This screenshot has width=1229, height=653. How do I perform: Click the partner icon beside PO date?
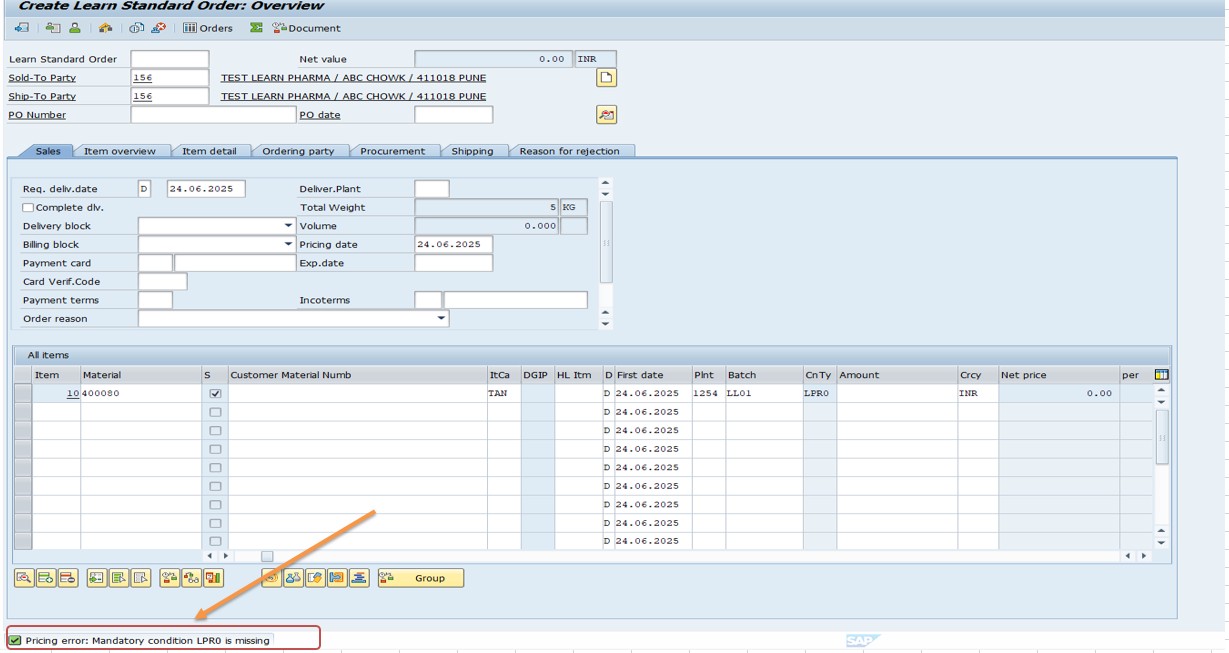click(x=606, y=115)
